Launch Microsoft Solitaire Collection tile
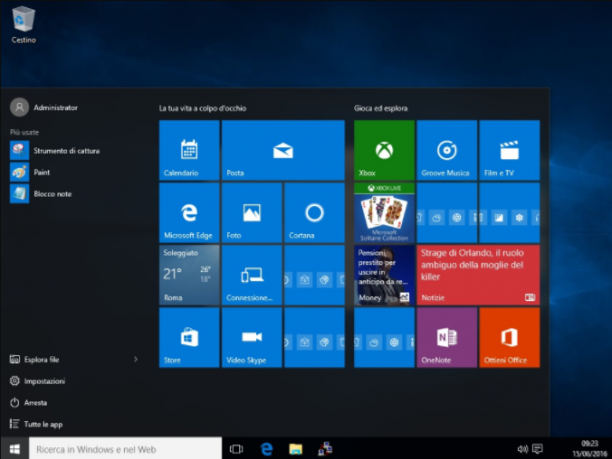 pos(384,213)
